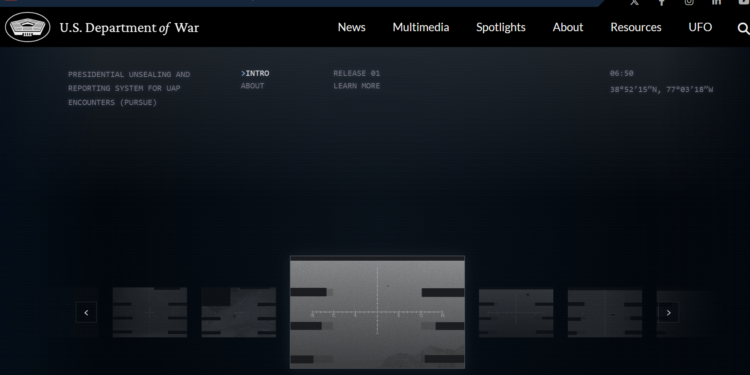The image size is (750, 375).
Task: Click the LEARN MORE link
Action: point(357,86)
